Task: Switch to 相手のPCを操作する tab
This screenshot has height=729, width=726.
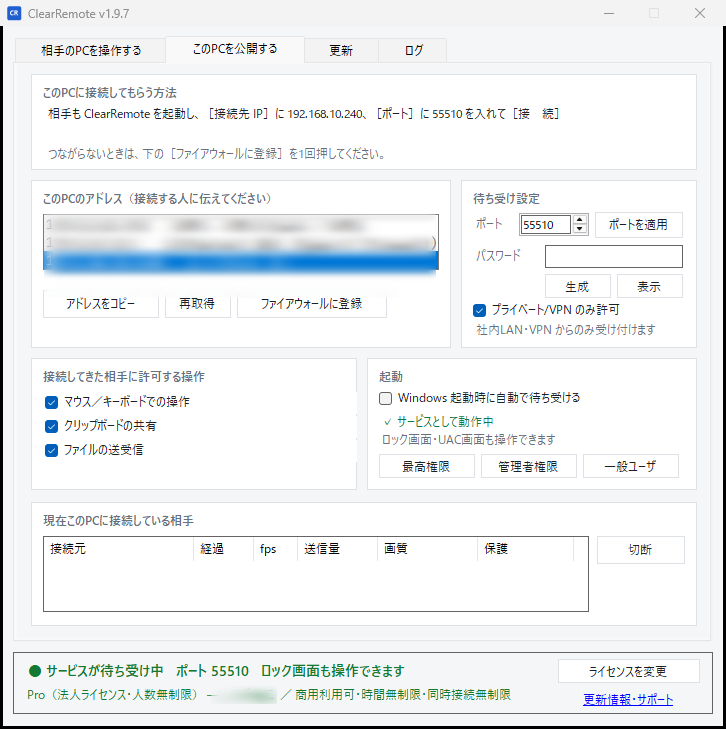Action: (x=91, y=50)
